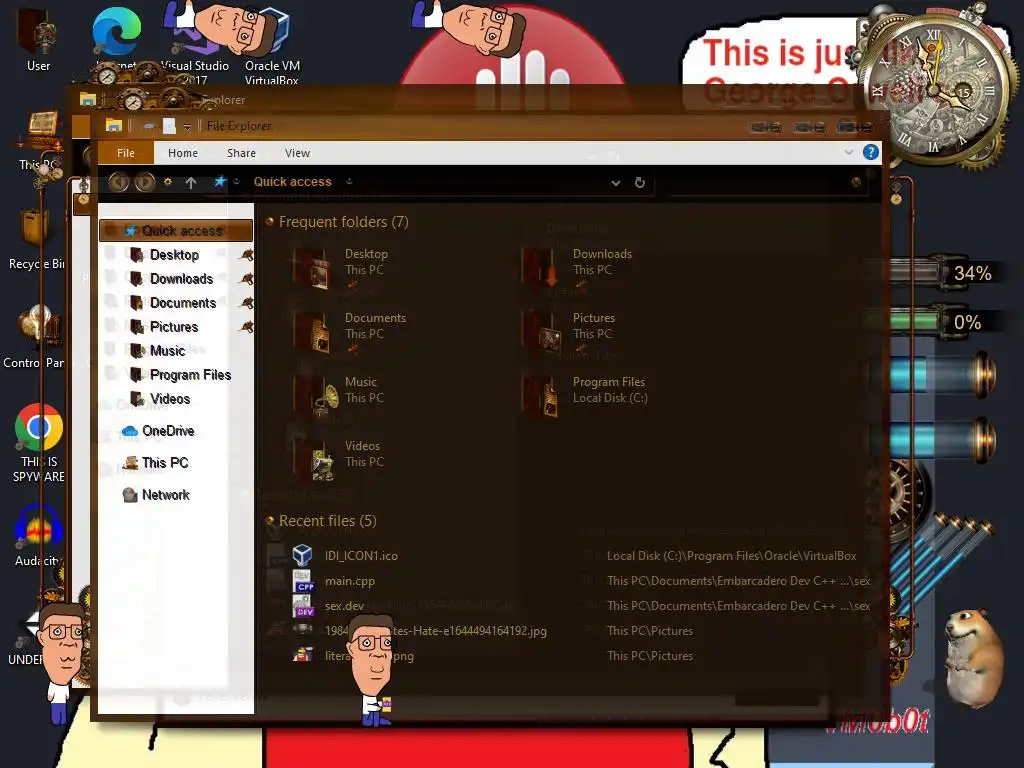
Task: Click the DEV file icon beside sex.dev
Action: [x=304, y=605]
